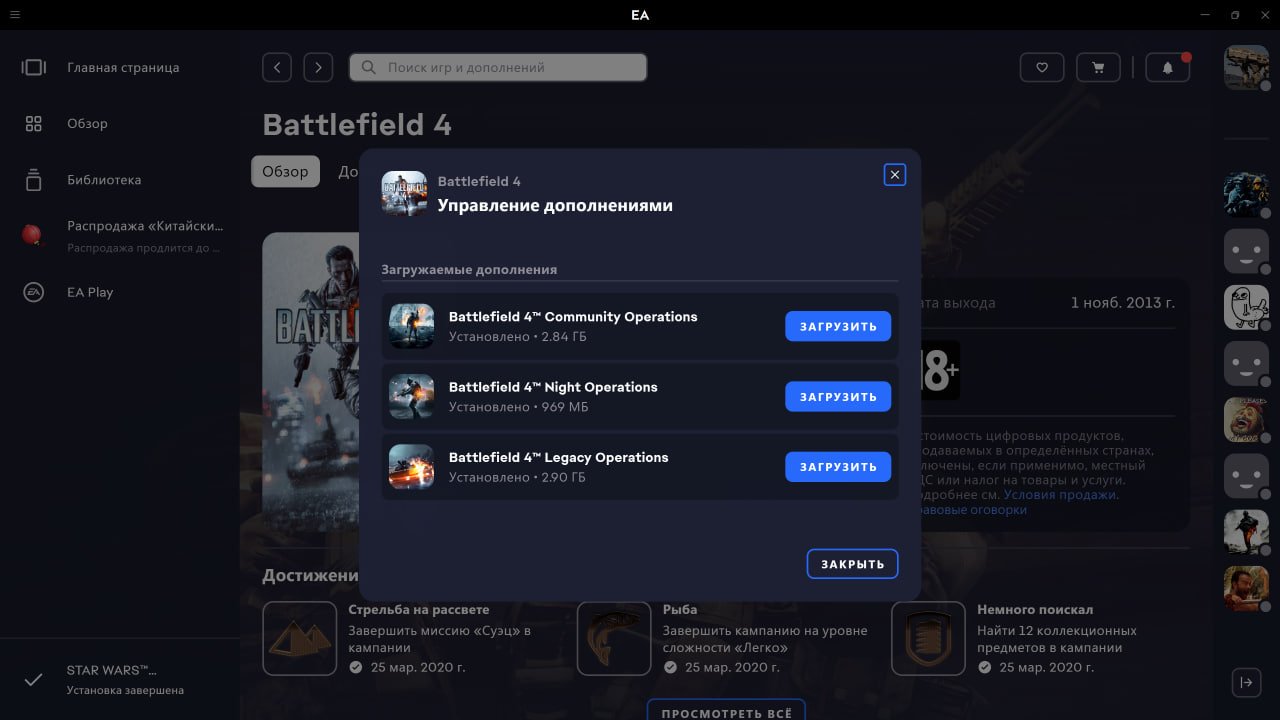This screenshot has width=1280, height=720.
Task: Click the back navigation arrow
Action: 277,67
